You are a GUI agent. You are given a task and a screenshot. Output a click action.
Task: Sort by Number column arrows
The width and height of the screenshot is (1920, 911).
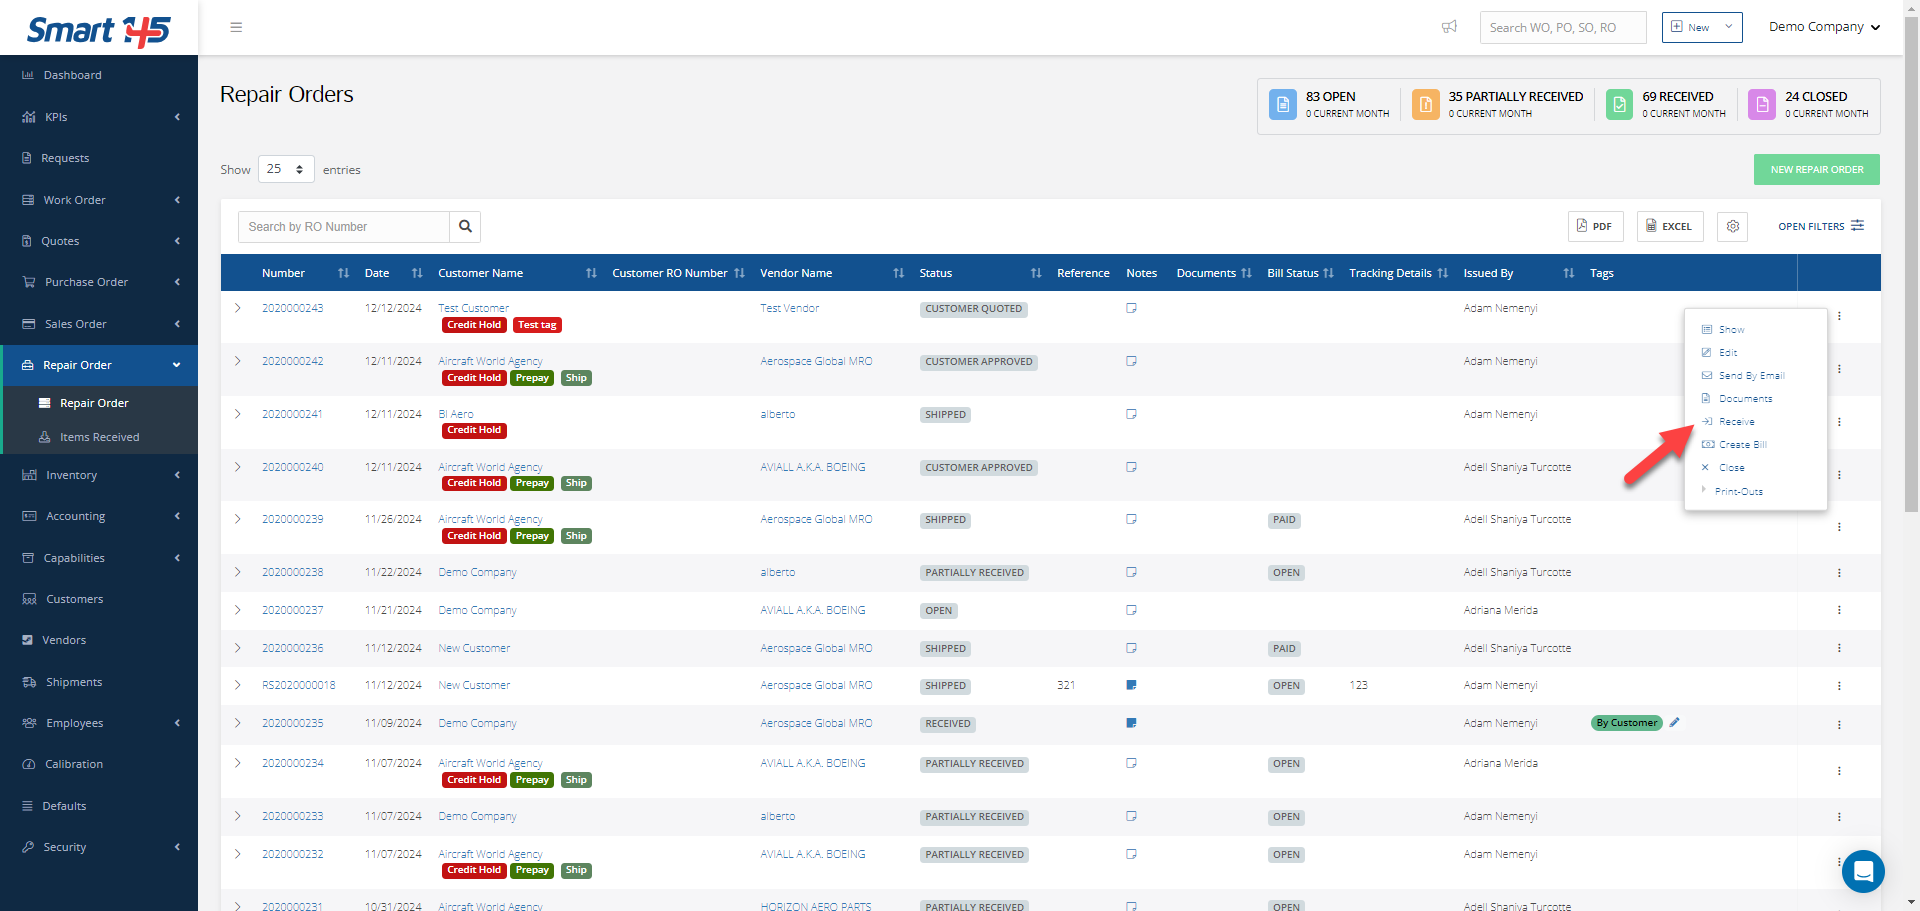[343, 273]
